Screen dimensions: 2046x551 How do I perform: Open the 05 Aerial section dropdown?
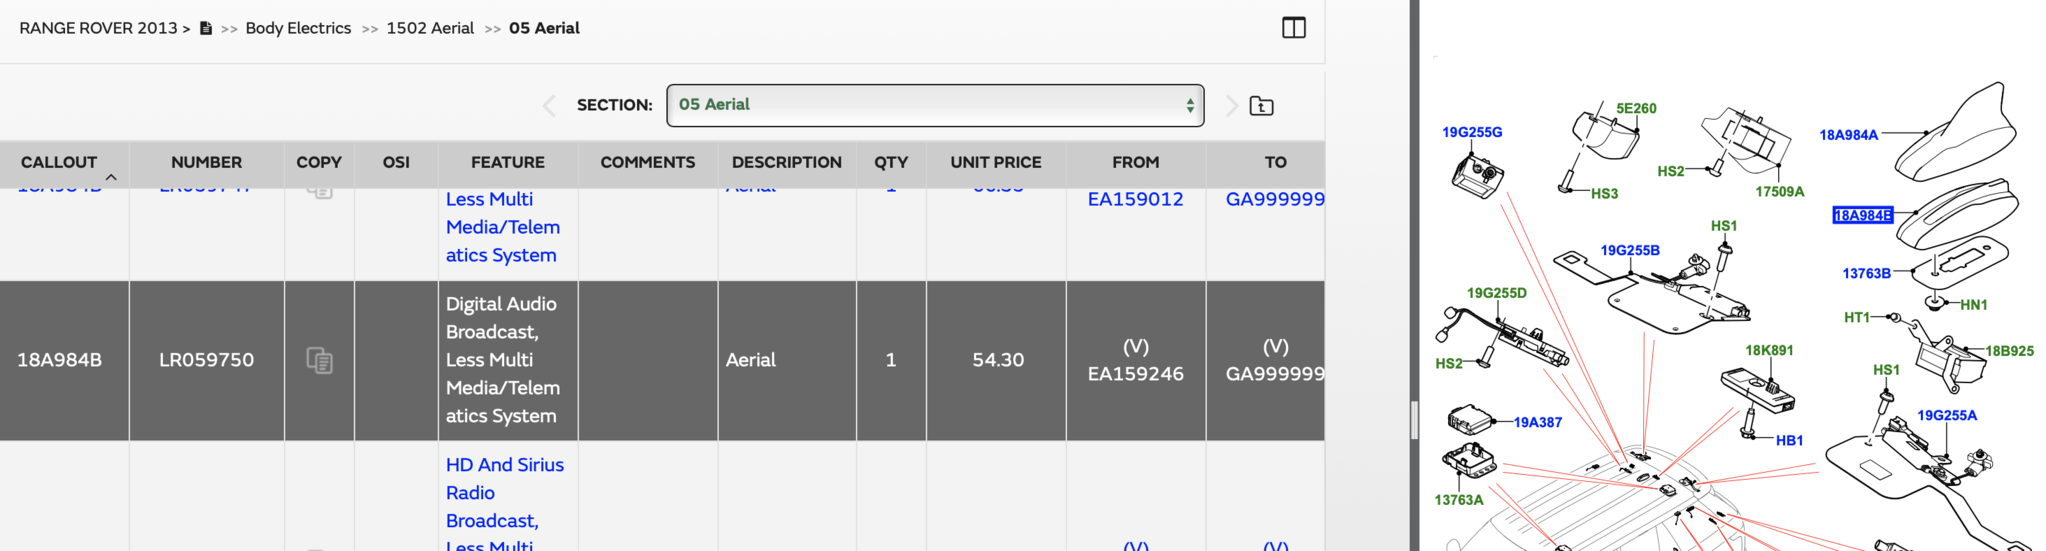935,105
